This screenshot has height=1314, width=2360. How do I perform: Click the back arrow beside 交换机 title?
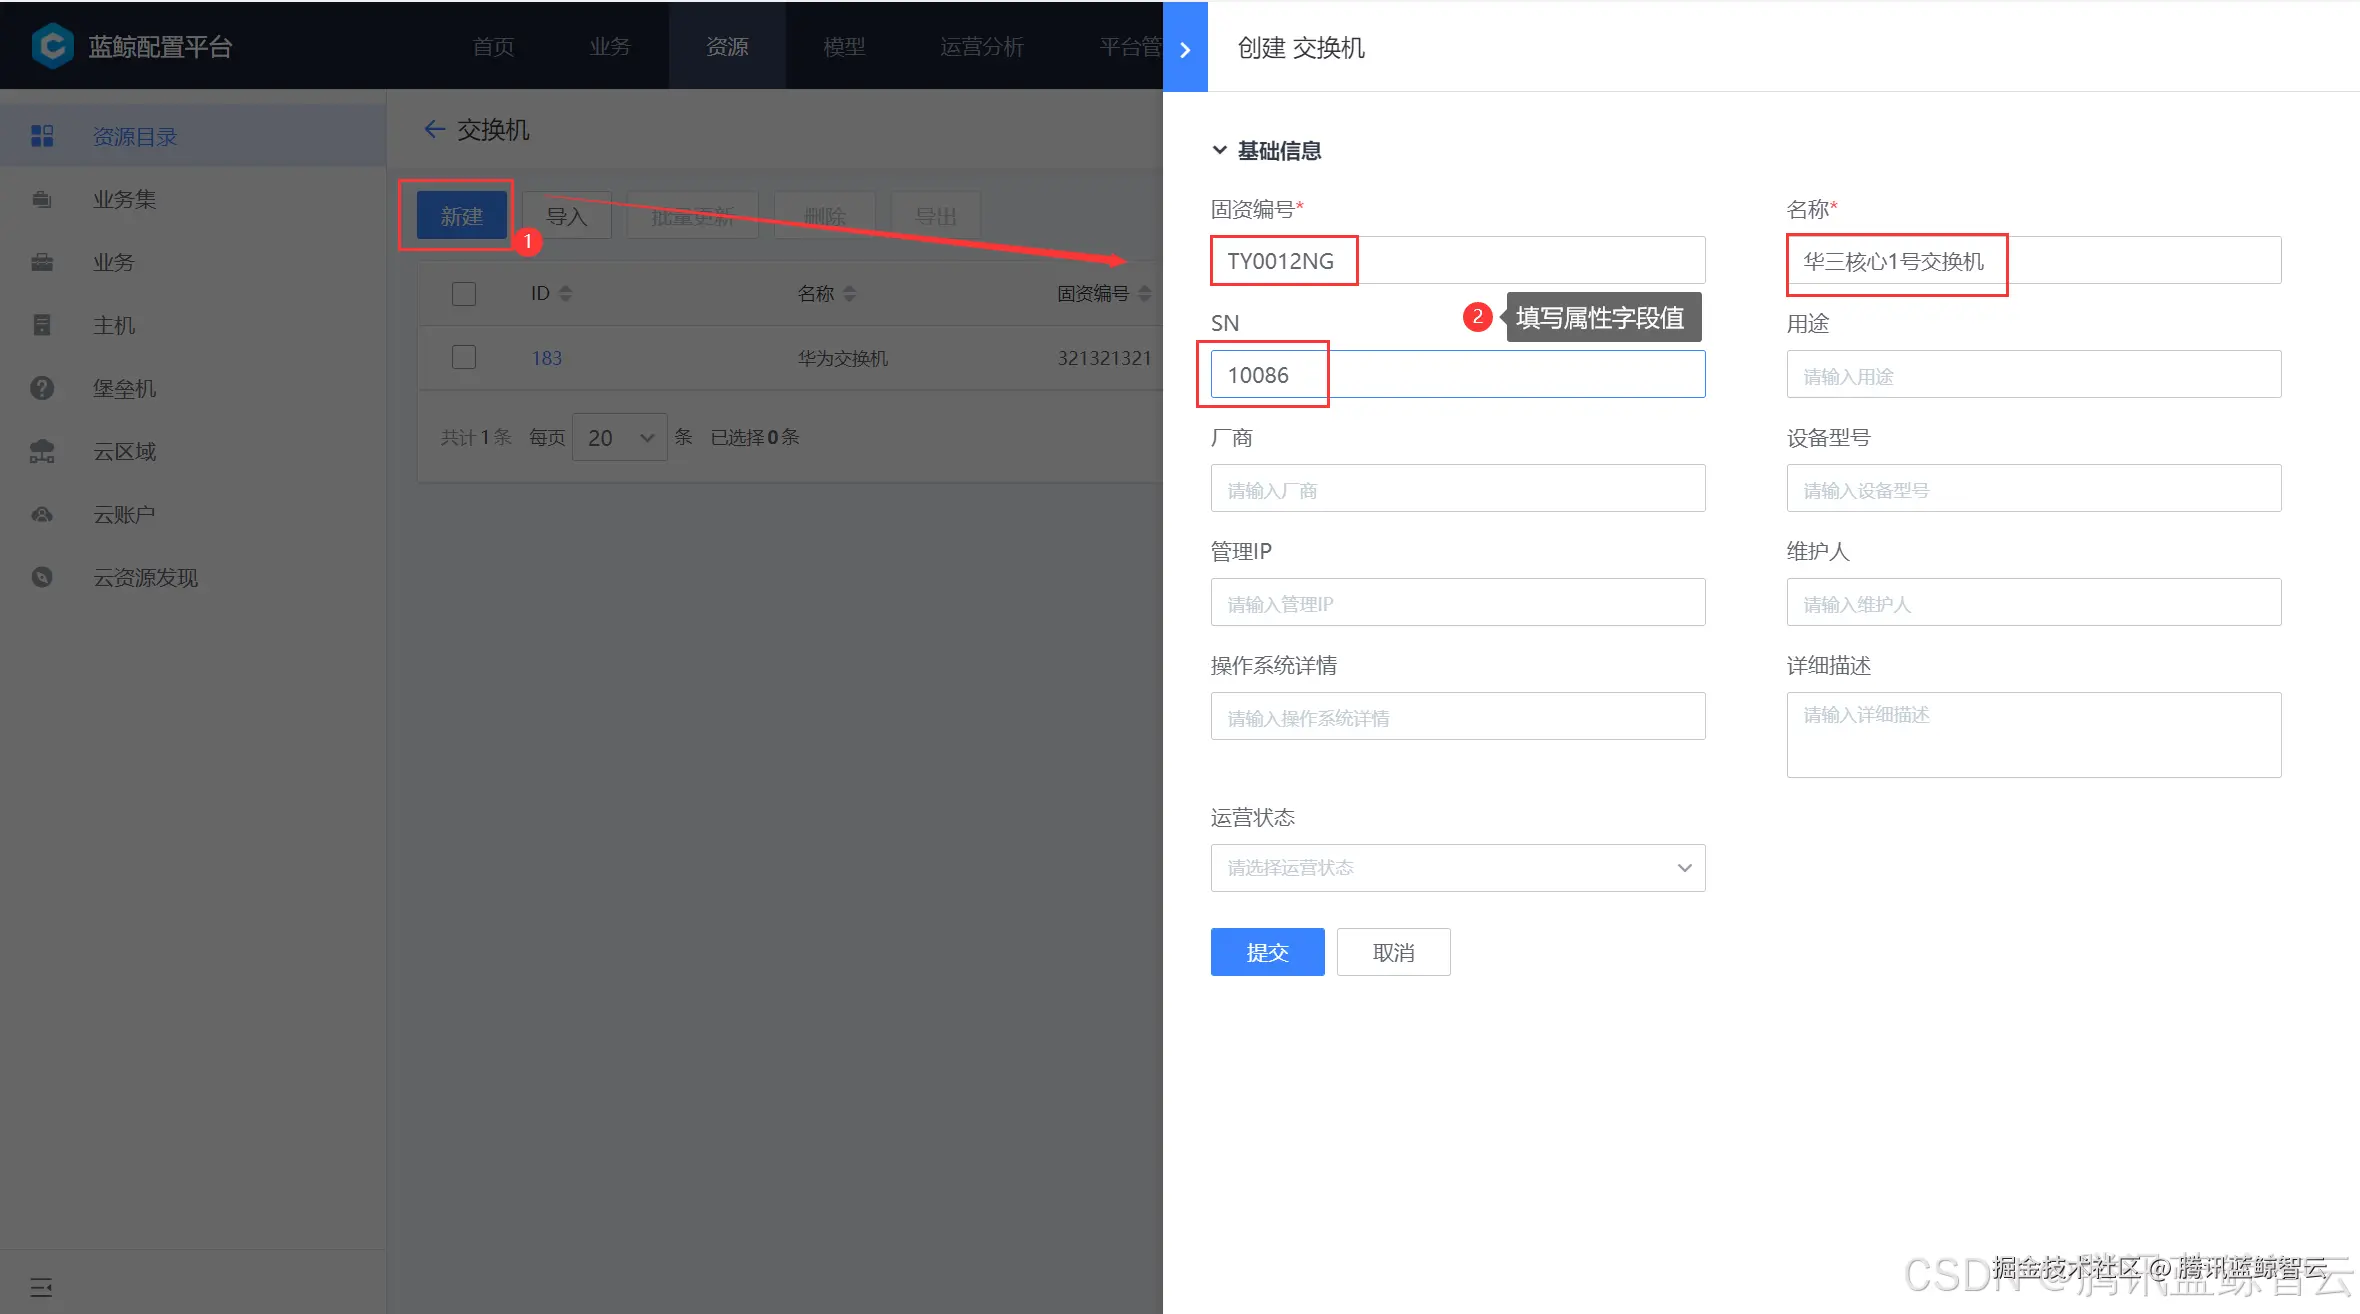point(434,129)
